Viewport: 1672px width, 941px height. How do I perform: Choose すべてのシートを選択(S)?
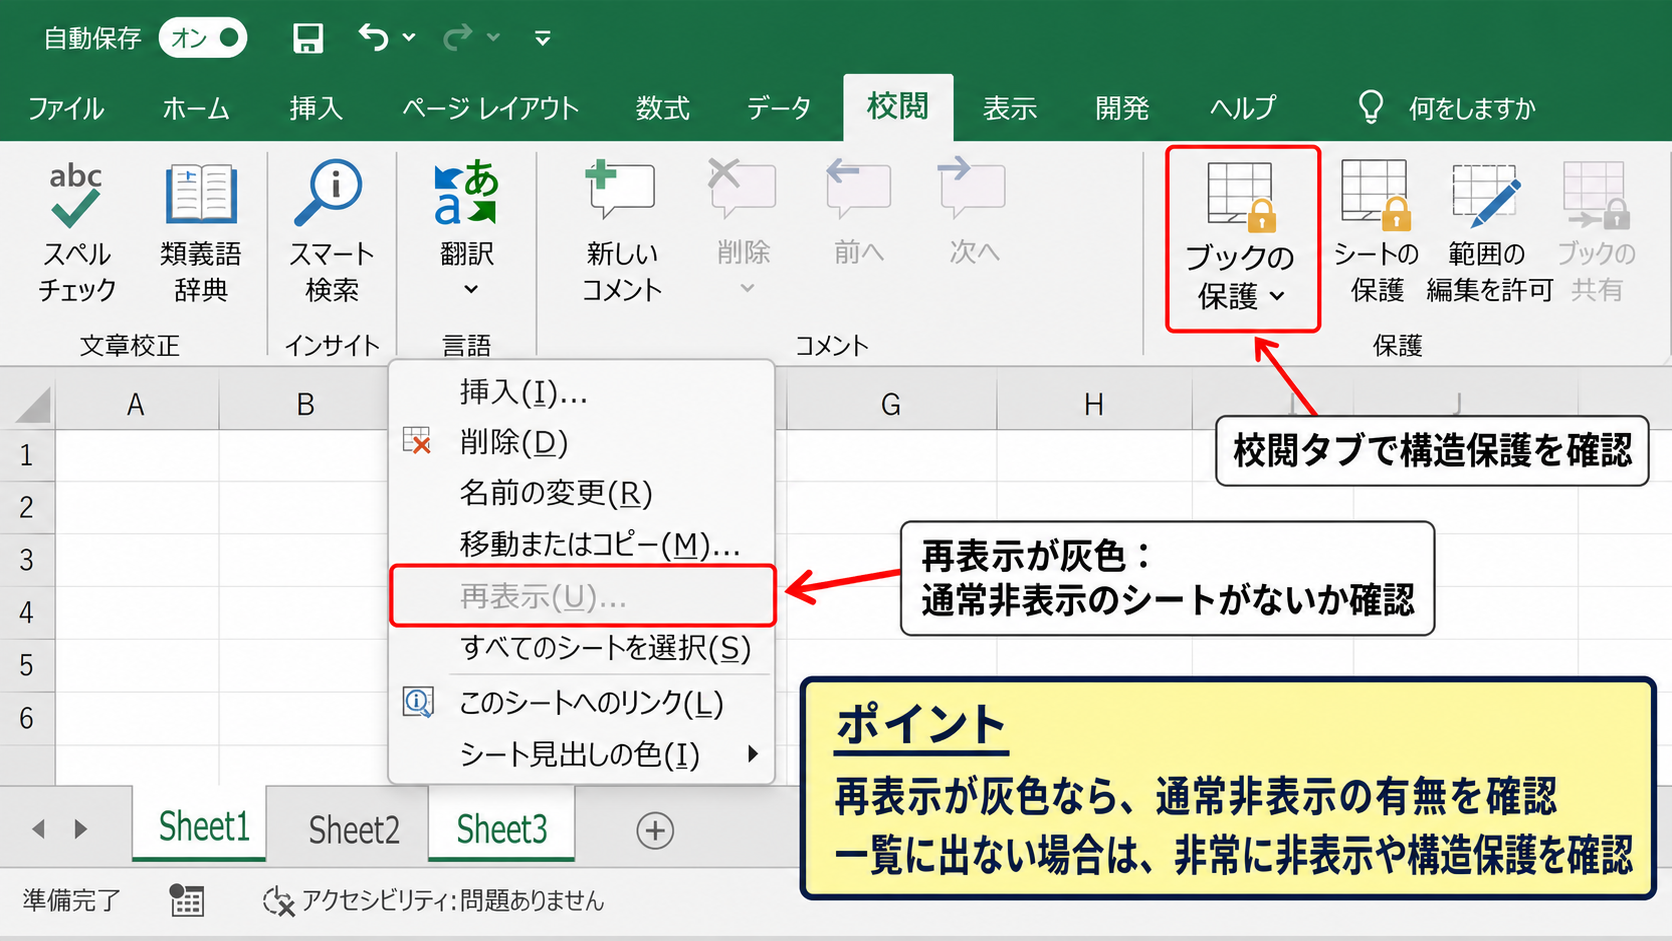[x=581, y=648]
